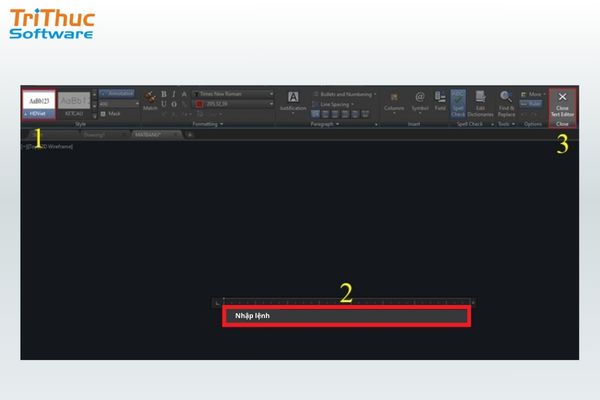Click the Match text formatting icon
Viewport: 600px width, 400px height.
point(150,101)
